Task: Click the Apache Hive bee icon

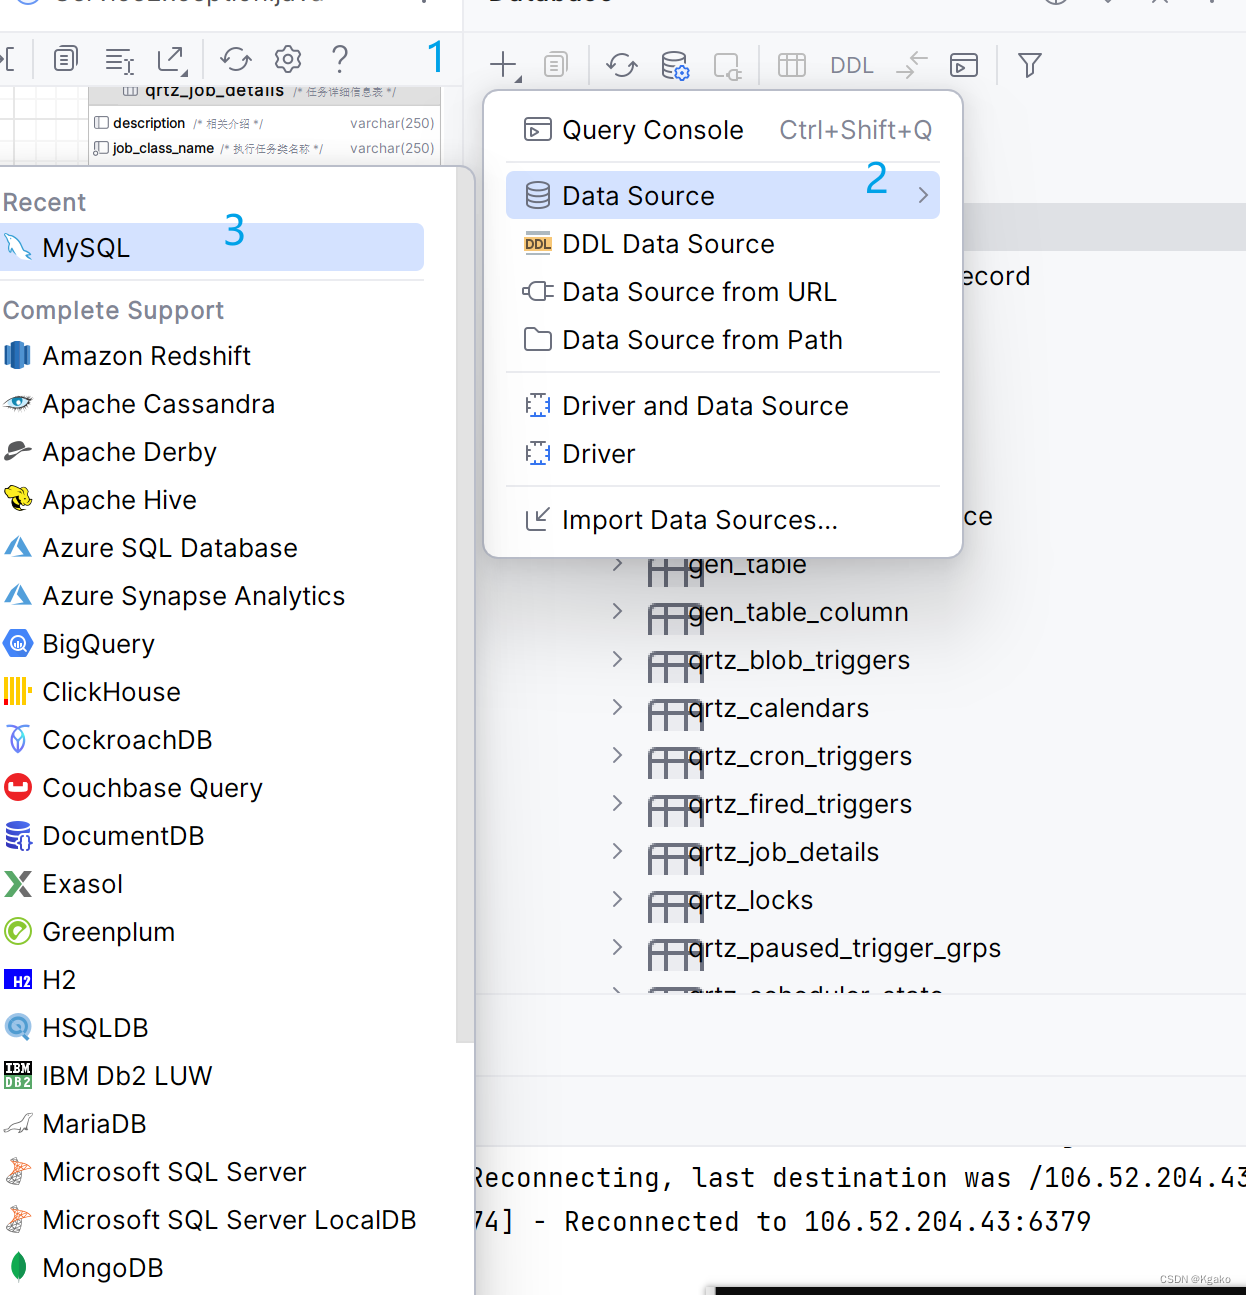Action: click(18, 498)
